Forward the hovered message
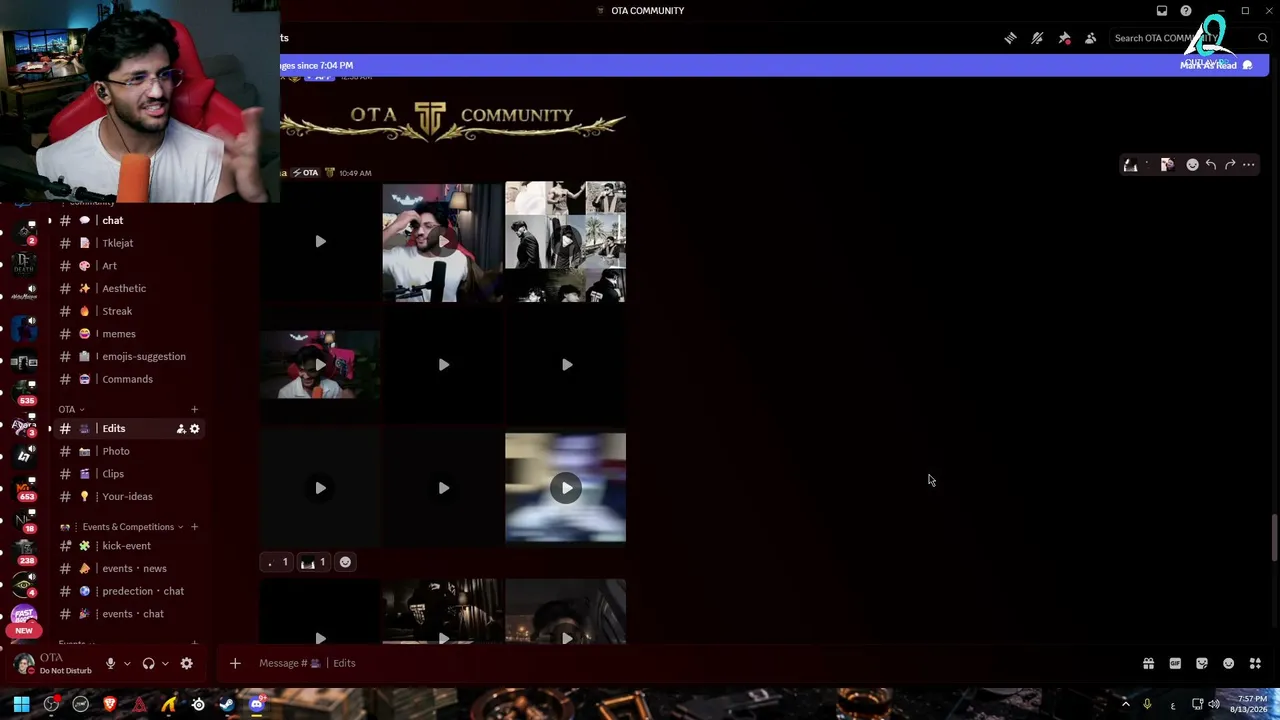Viewport: 1280px width, 720px height. coord(1230,165)
